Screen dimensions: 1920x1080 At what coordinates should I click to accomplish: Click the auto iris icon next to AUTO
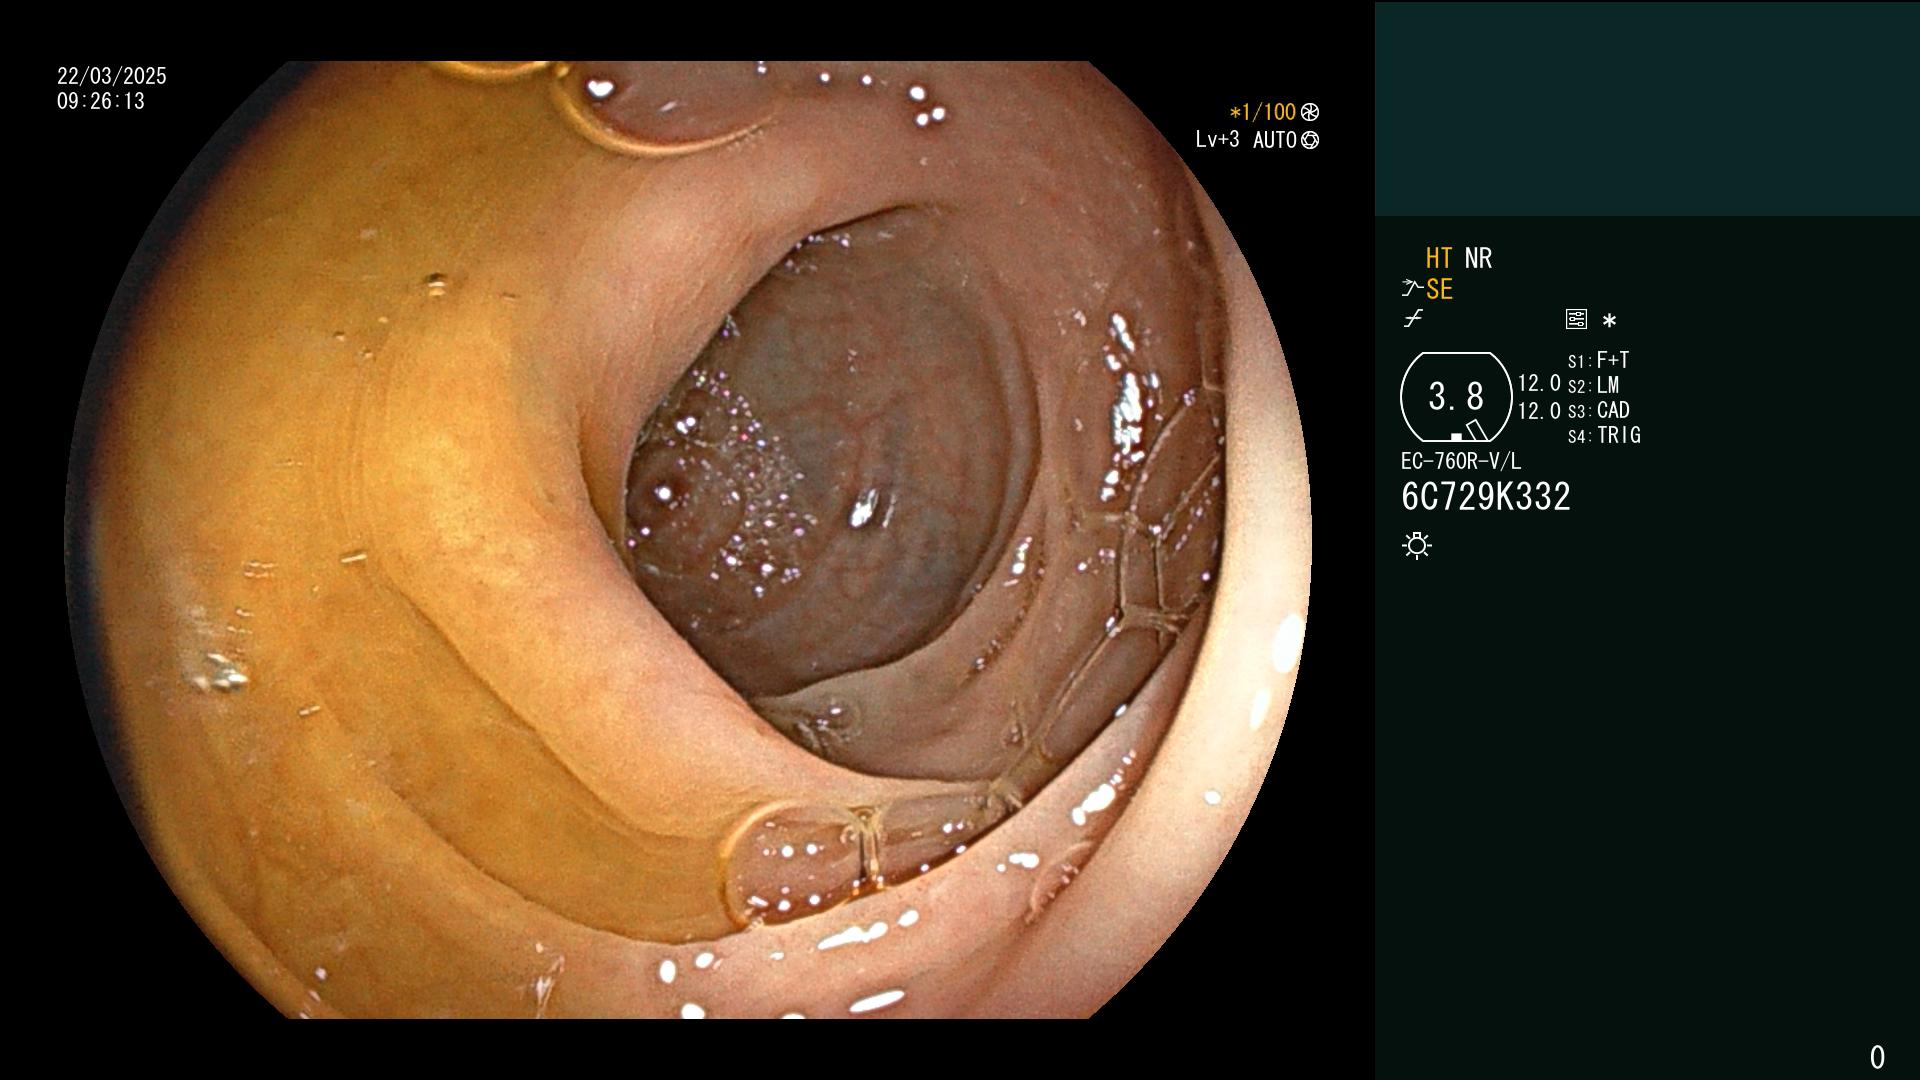tap(1310, 140)
